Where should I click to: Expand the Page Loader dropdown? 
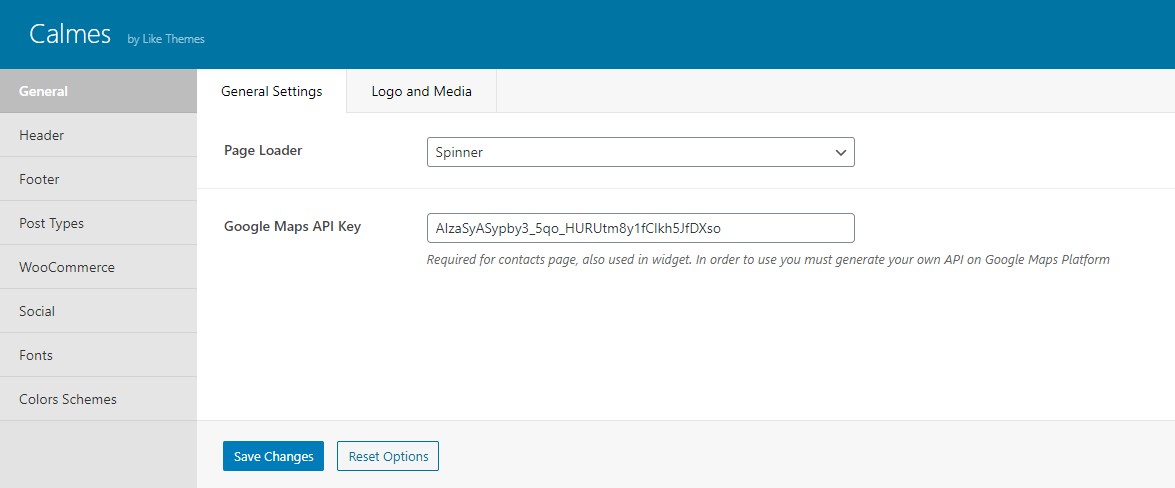(x=641, y=152)
